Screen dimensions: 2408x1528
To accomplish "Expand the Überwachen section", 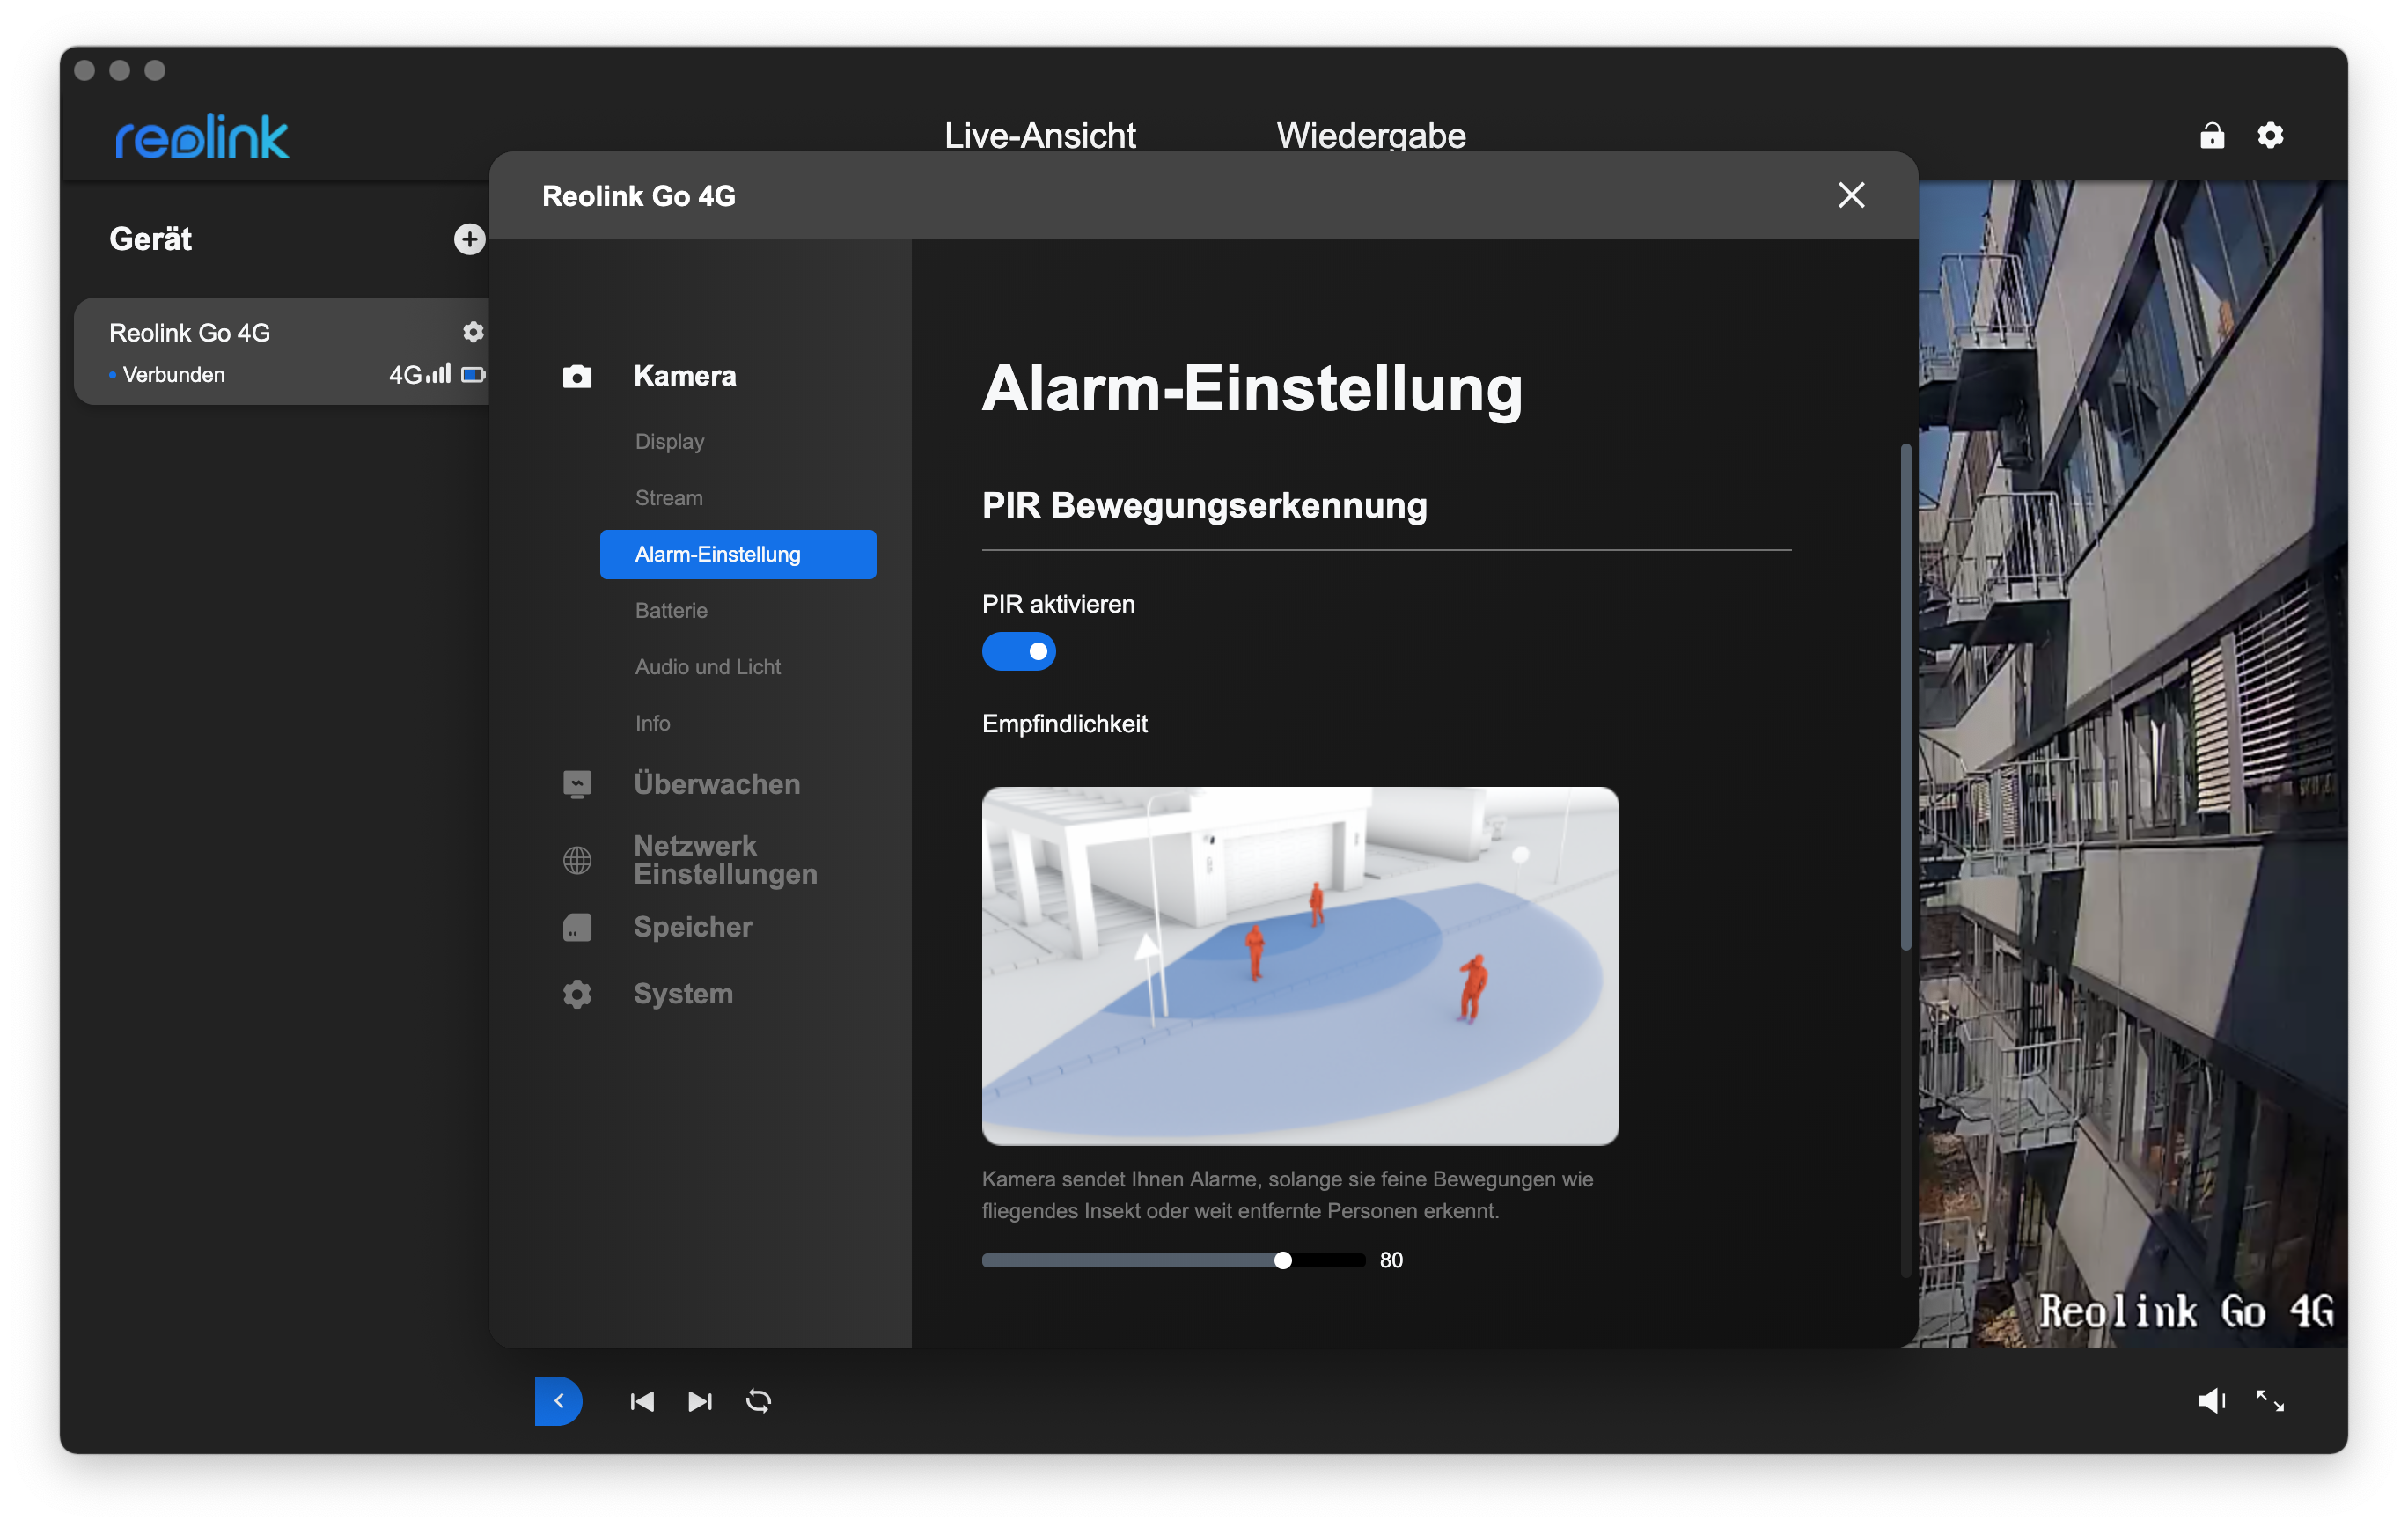I will tap(716, 784).
